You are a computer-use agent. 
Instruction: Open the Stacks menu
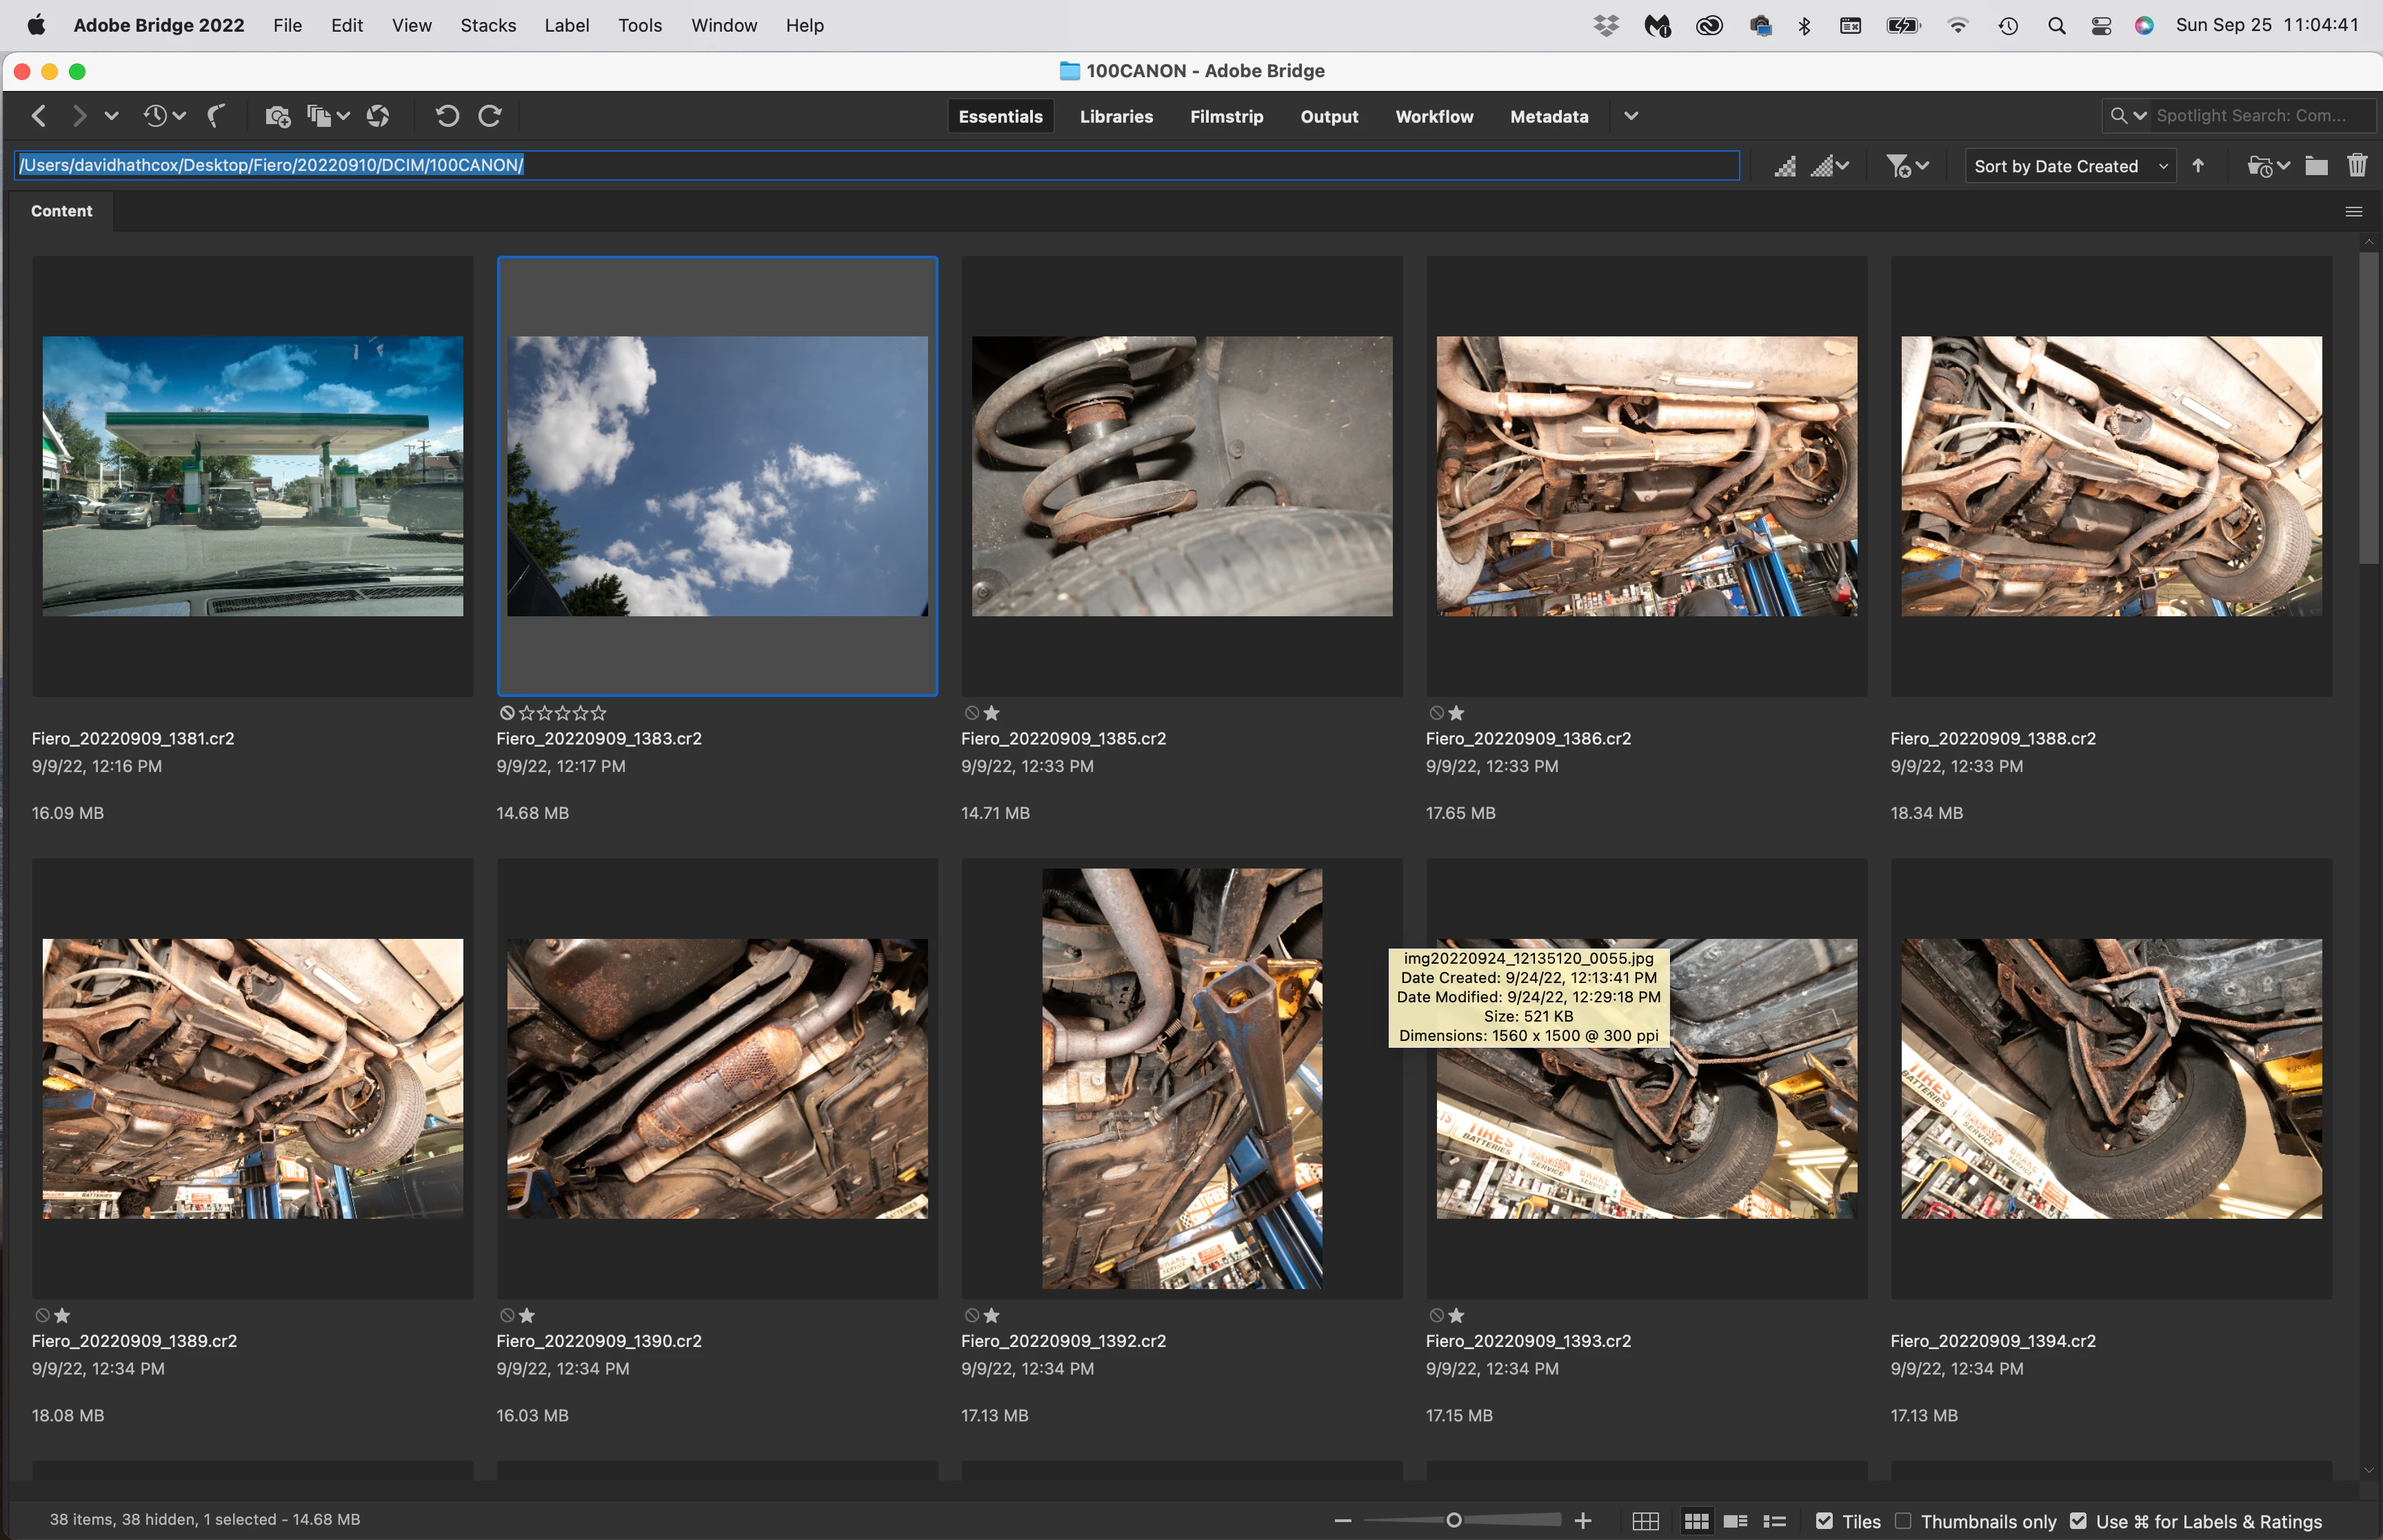(x=488, y=25)
